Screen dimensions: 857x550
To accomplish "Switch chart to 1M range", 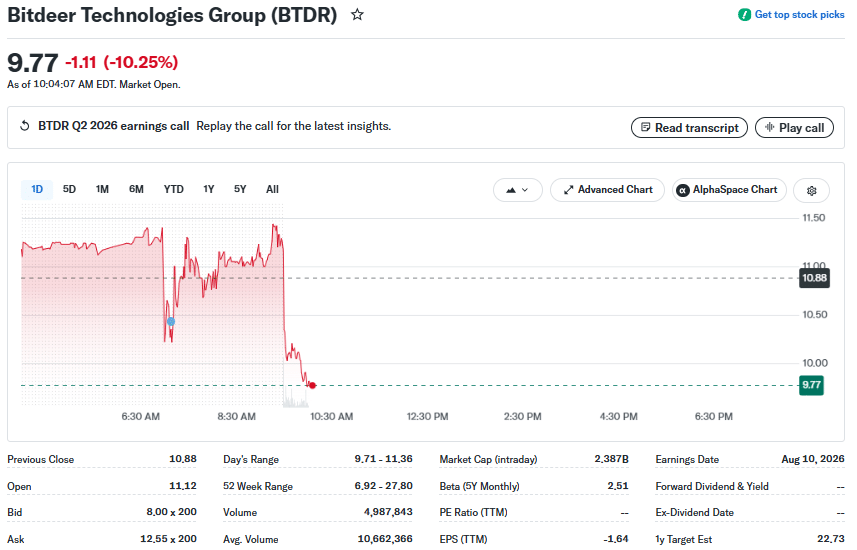I will click(102, 189).
